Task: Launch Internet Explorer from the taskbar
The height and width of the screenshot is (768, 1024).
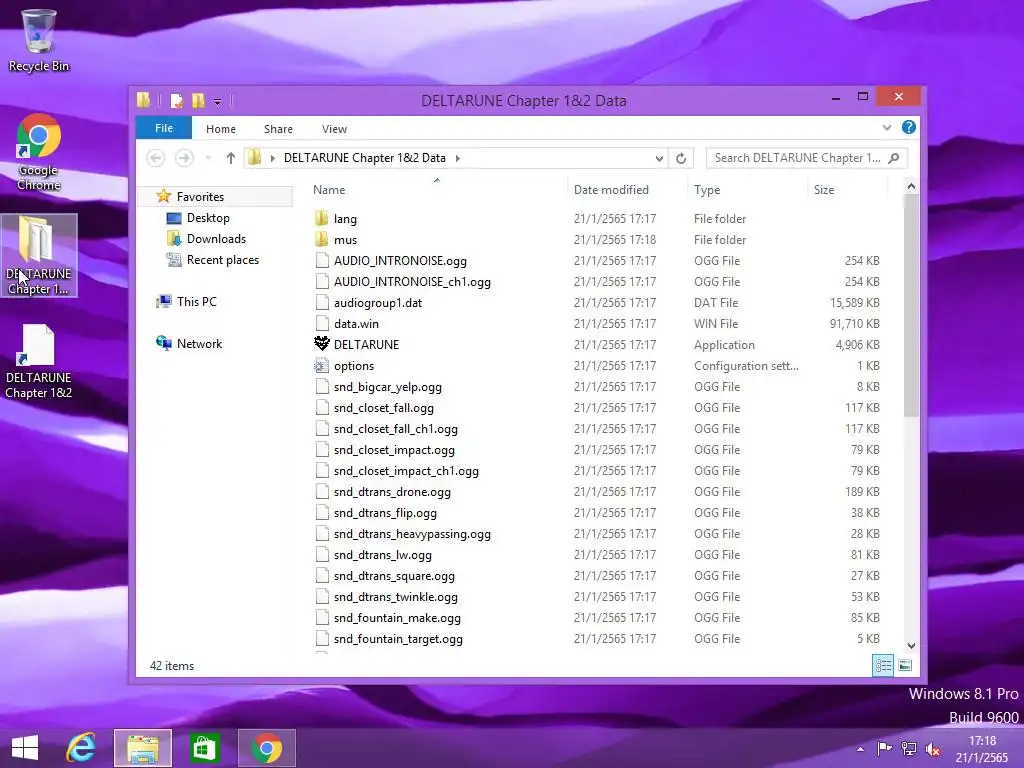Action: point(81,748)
